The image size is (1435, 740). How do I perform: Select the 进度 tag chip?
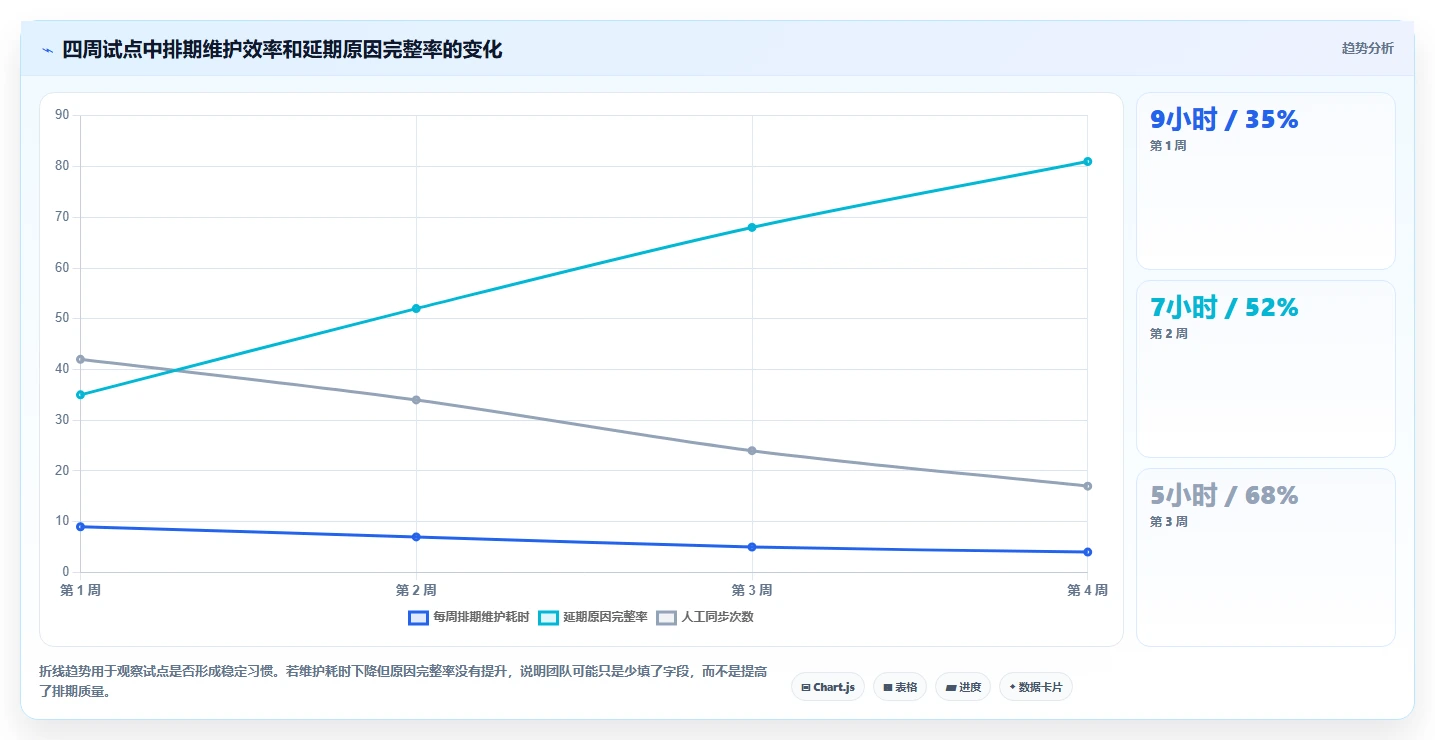(x=963, y=687)
